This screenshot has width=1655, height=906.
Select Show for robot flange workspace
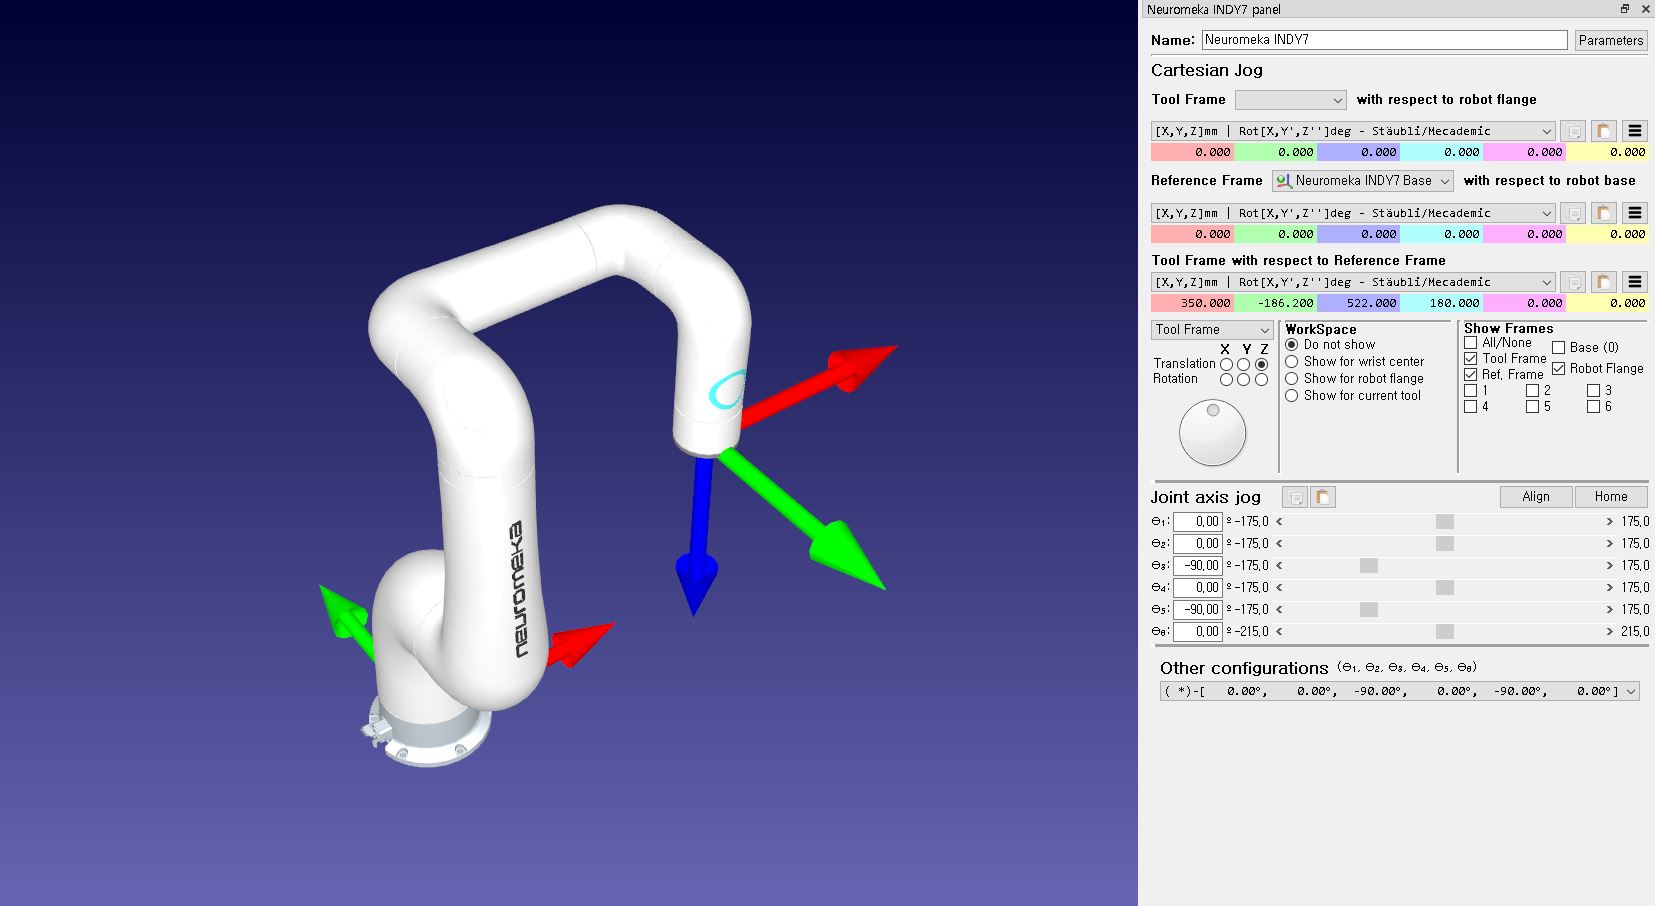coord(1292,379)
